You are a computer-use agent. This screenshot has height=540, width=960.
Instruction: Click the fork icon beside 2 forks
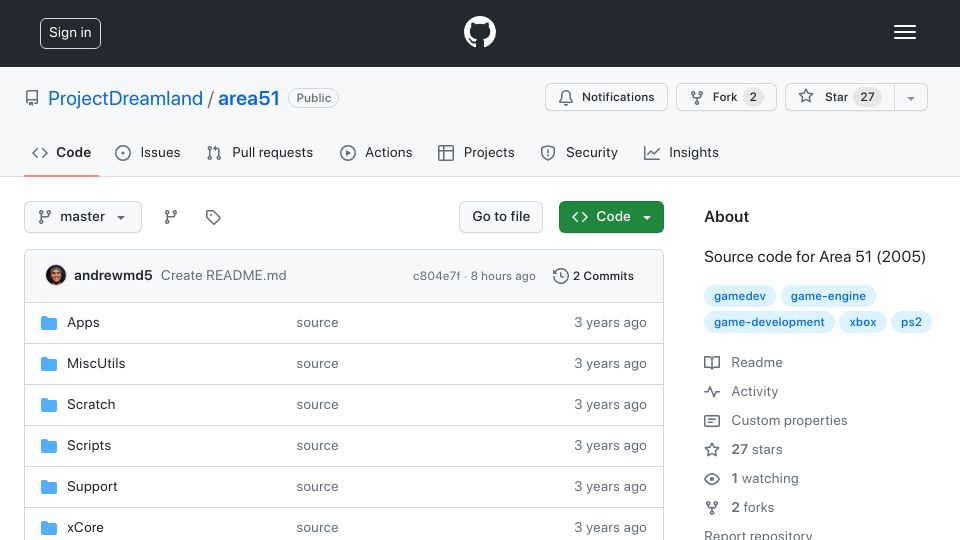click(x=712, y=508)
